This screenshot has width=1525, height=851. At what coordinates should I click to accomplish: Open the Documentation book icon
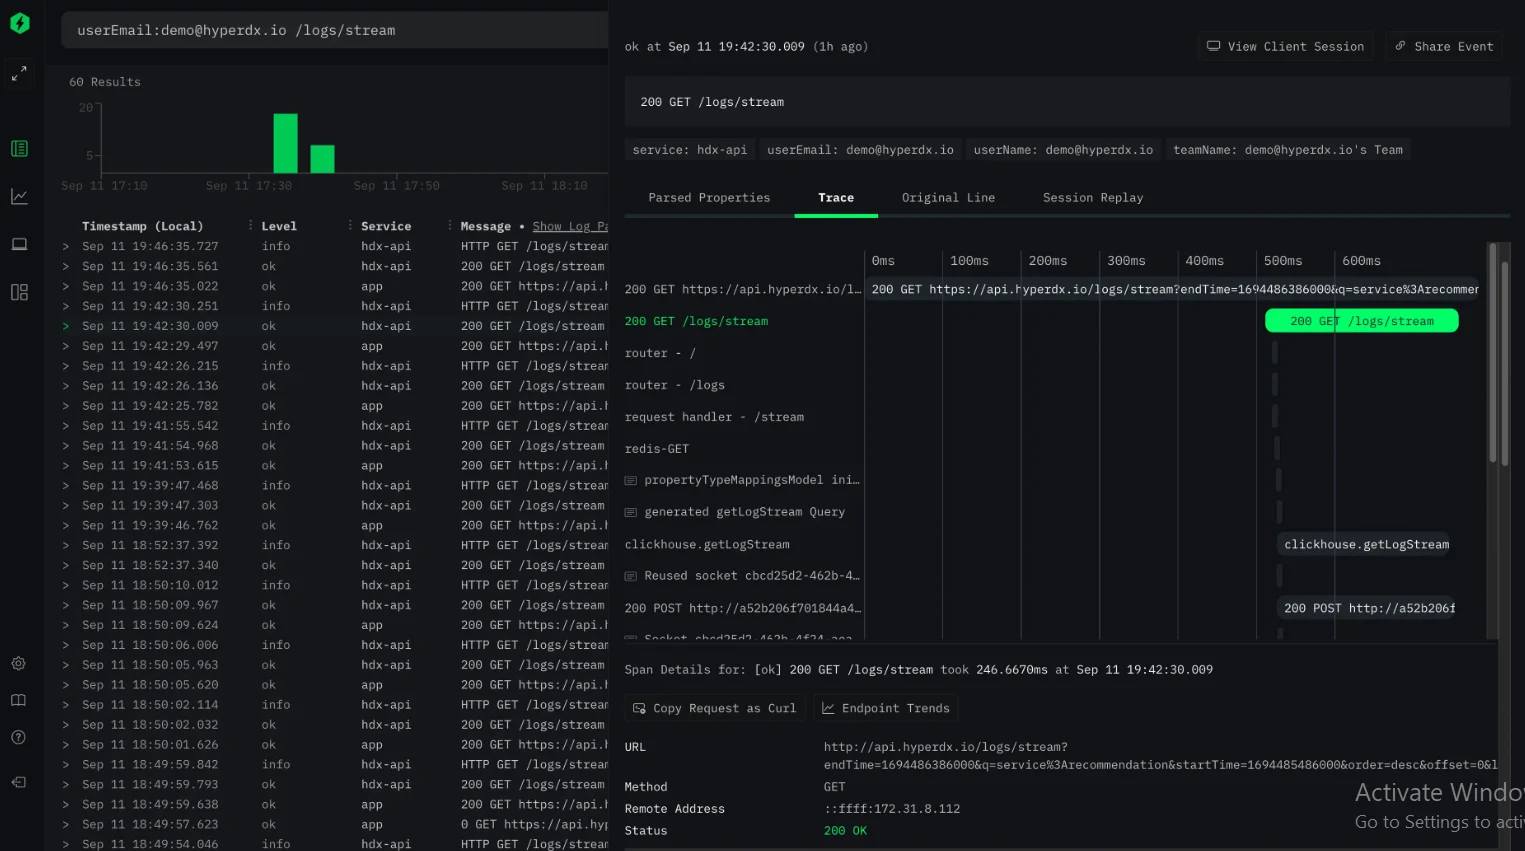(x=18, y=700)
